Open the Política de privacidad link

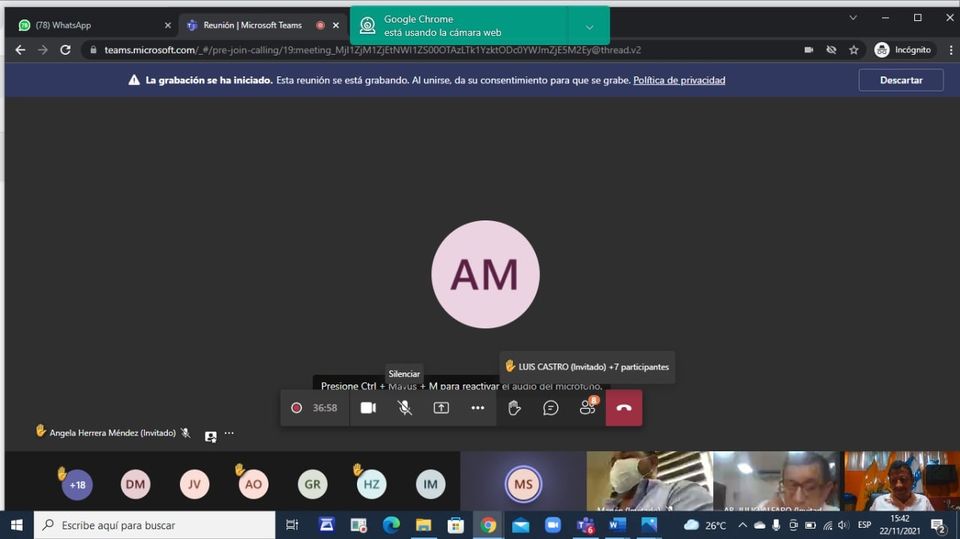point(679,80)
